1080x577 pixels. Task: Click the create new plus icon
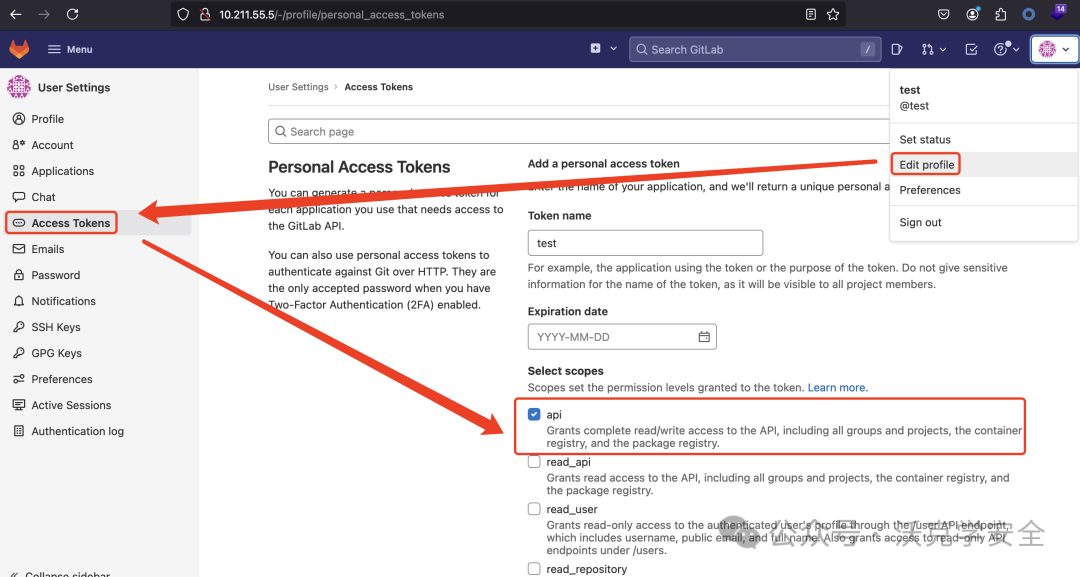pyautogui.click(x=595, y=48)
